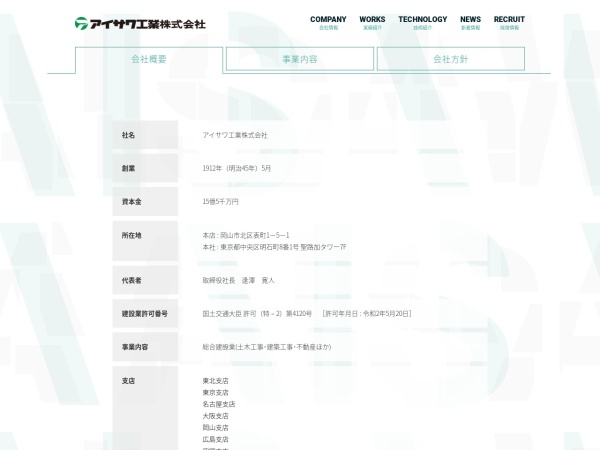Open the WORKS menu
Viewport: 600px width, 450px height.
(x=372, y=23)
